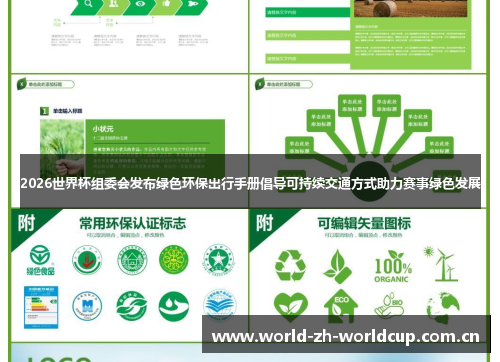Image resolution: width=500 pixels, height=362 pixels.
Task: Open the www.world-zh-worldcup.com.cn link
Action: point(346,336)
